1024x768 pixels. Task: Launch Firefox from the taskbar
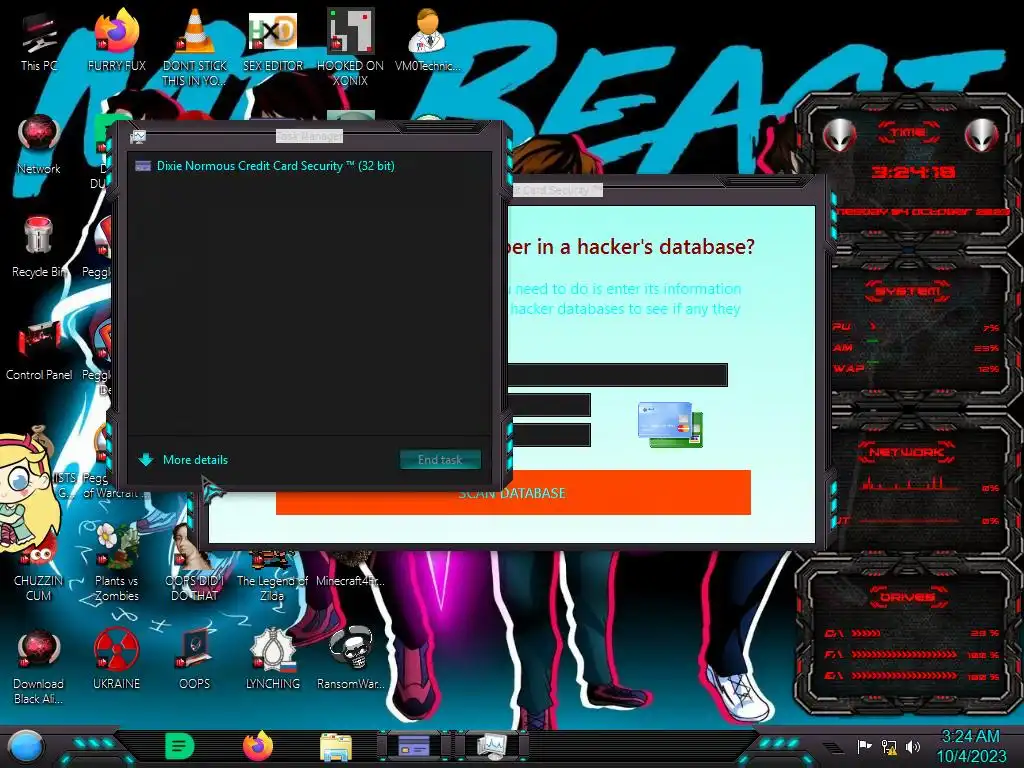[258, 746]
